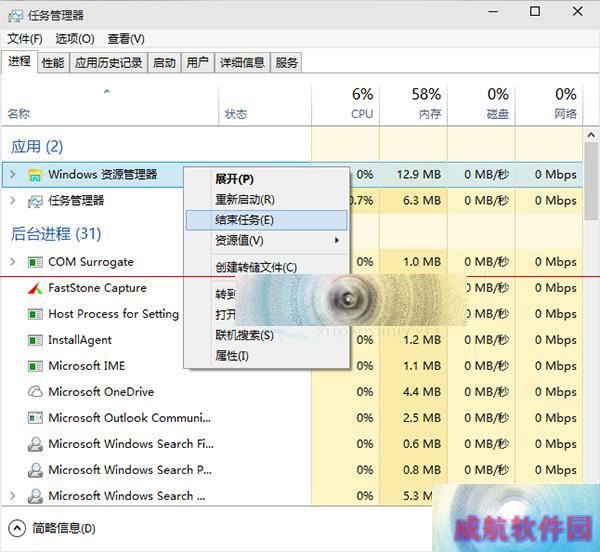Click the InstallAgent process icon
The height and width of the screenshot is (552, 600).
(x=35, y=340)
